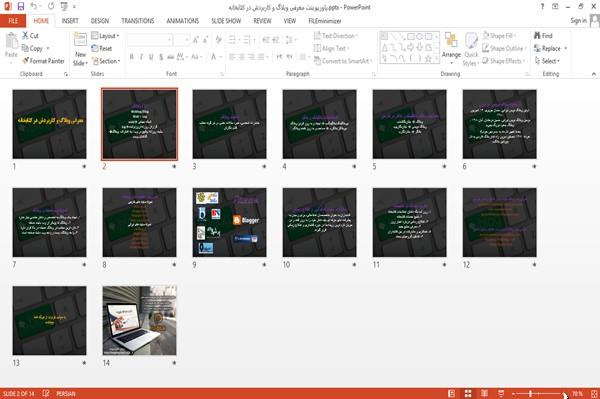
Task: Expand the Copy dropdown arrow
Action: click(48, 49)
